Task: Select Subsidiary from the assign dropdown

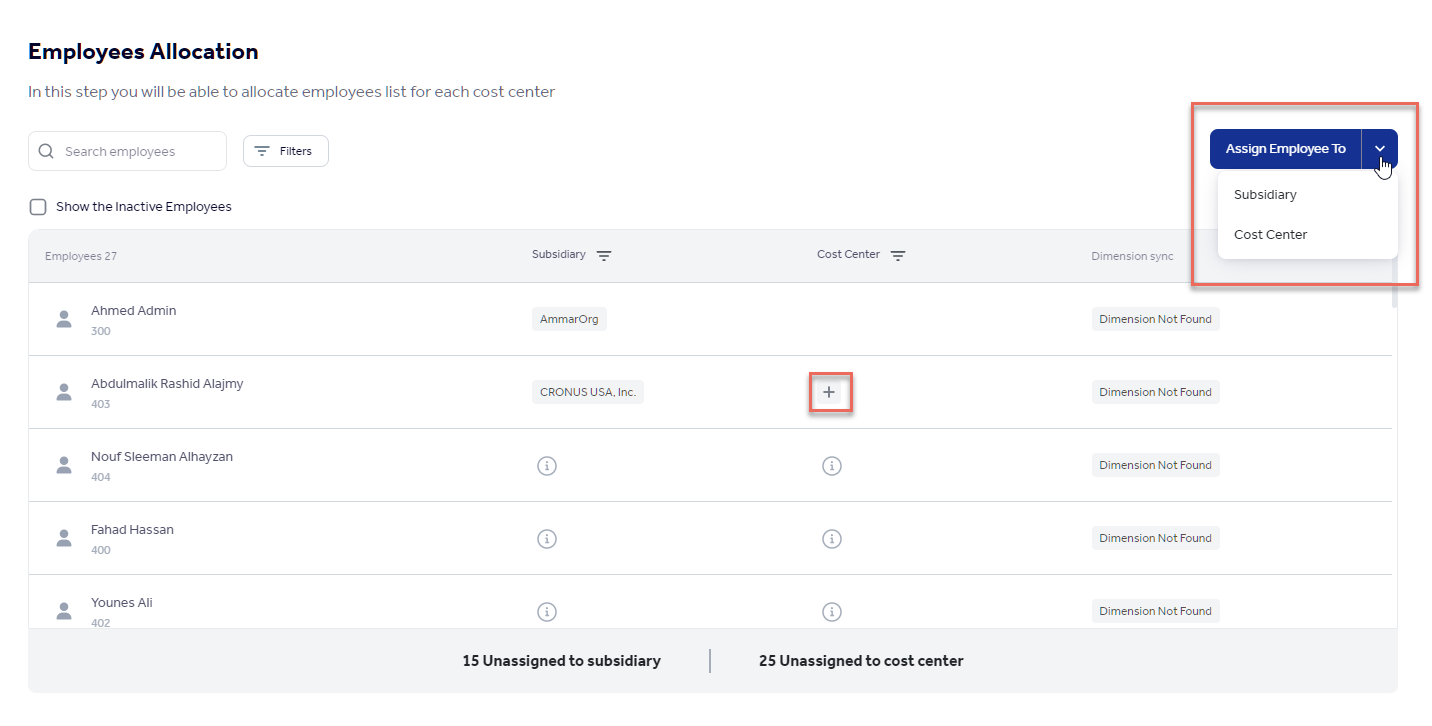Action: (1265, 194)
